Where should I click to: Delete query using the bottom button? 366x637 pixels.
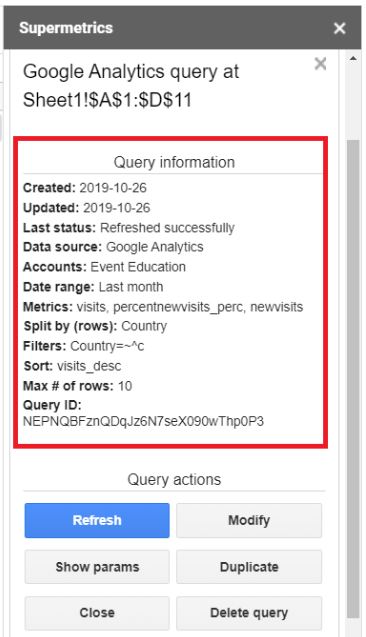click(x=249, y=613)
